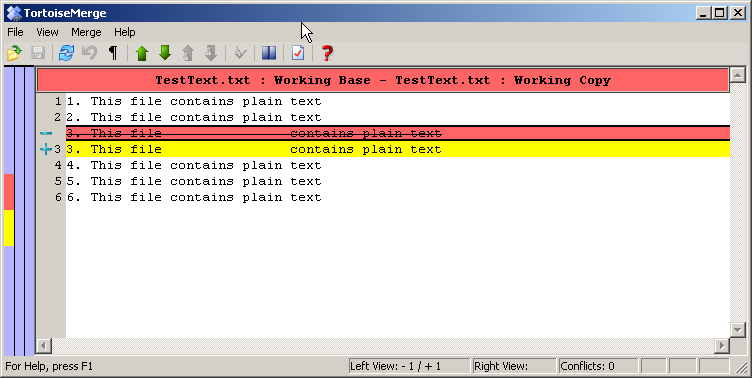Open the Merge menu
Image resolution: width=752 pixels, height=378 pixels.
tap(86, 32)
